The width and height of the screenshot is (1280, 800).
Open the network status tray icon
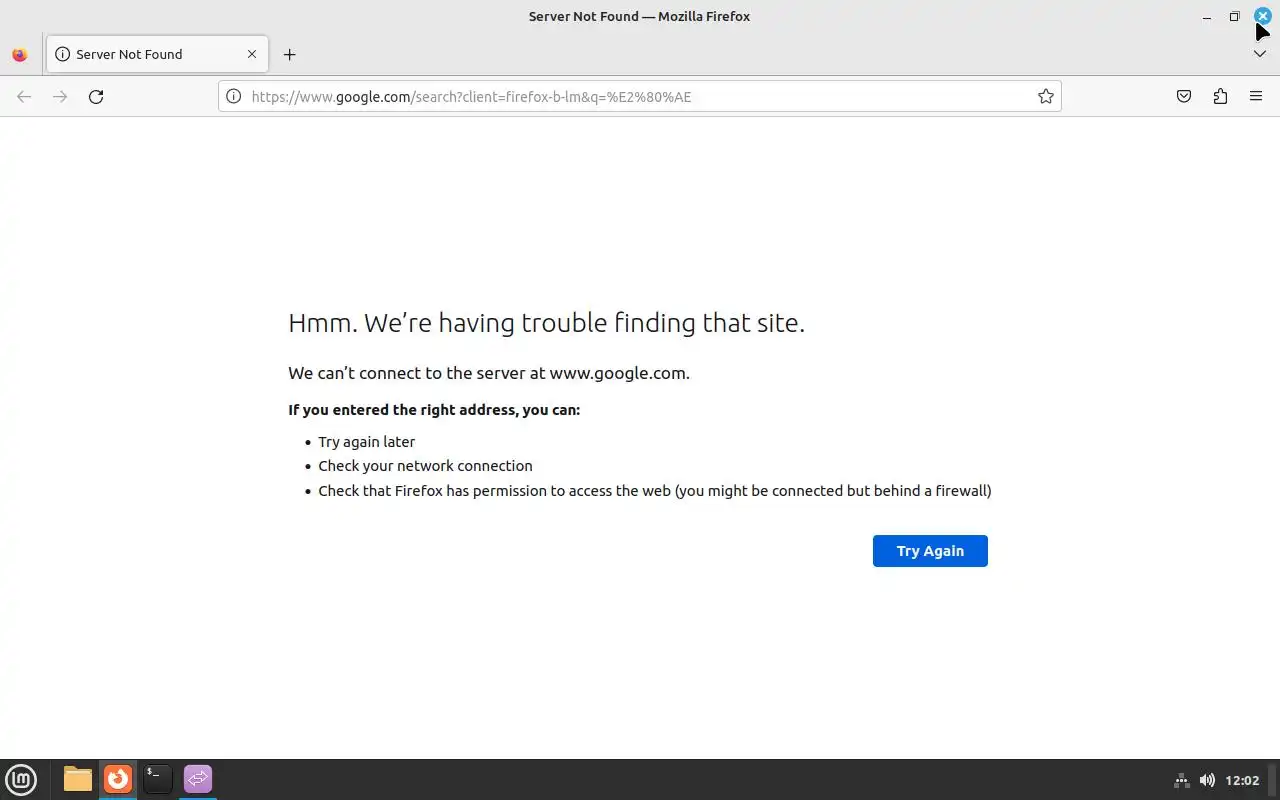pyautogui.click(x=1181, y=780)
